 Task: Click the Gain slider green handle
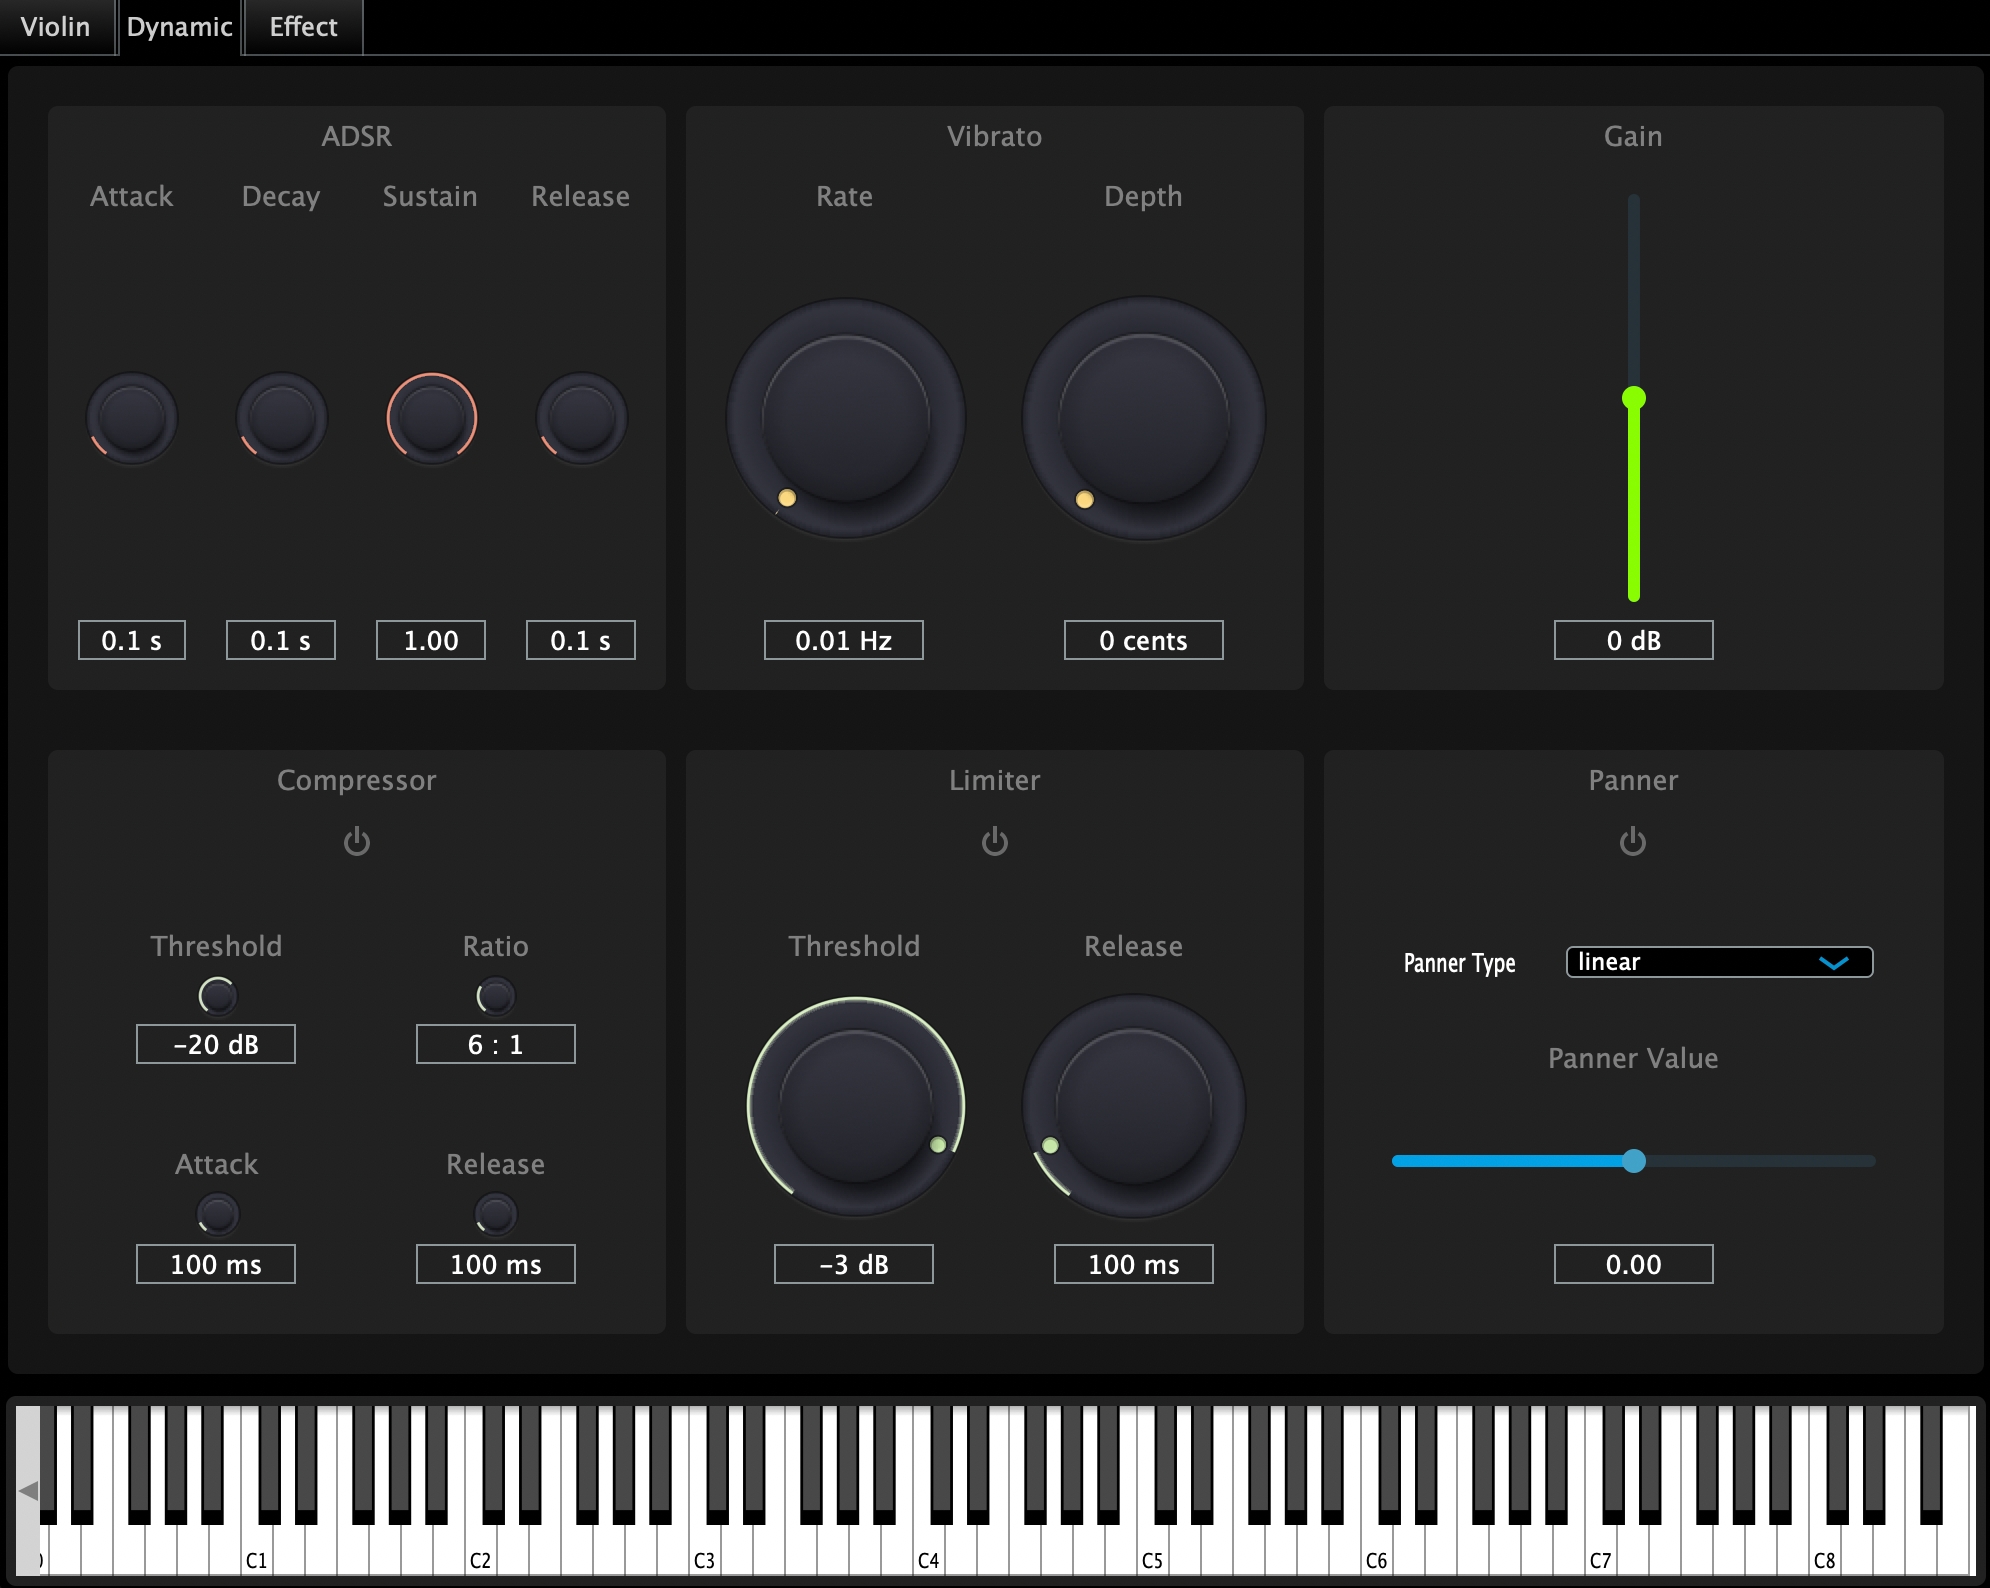pyautogui.click(x=1634, y=398)
